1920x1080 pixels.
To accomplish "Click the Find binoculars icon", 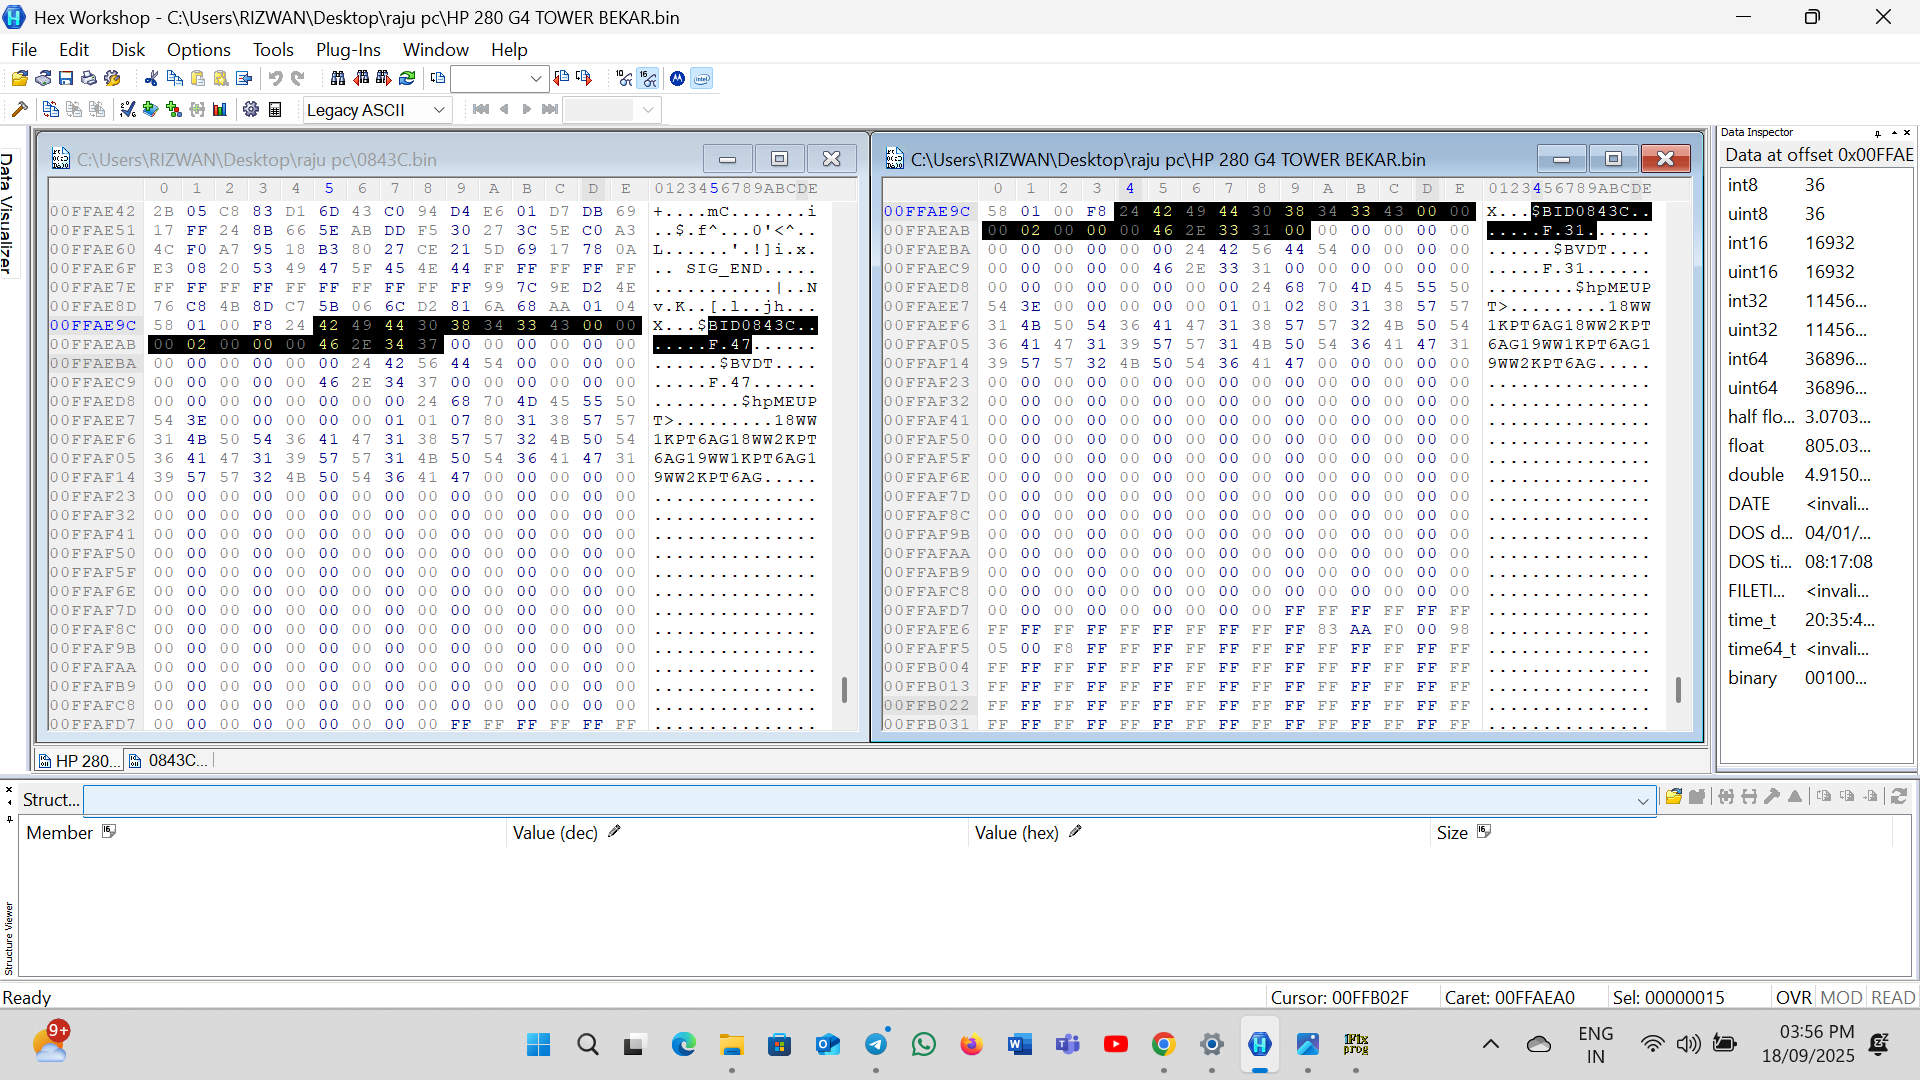I will [337, 78].
